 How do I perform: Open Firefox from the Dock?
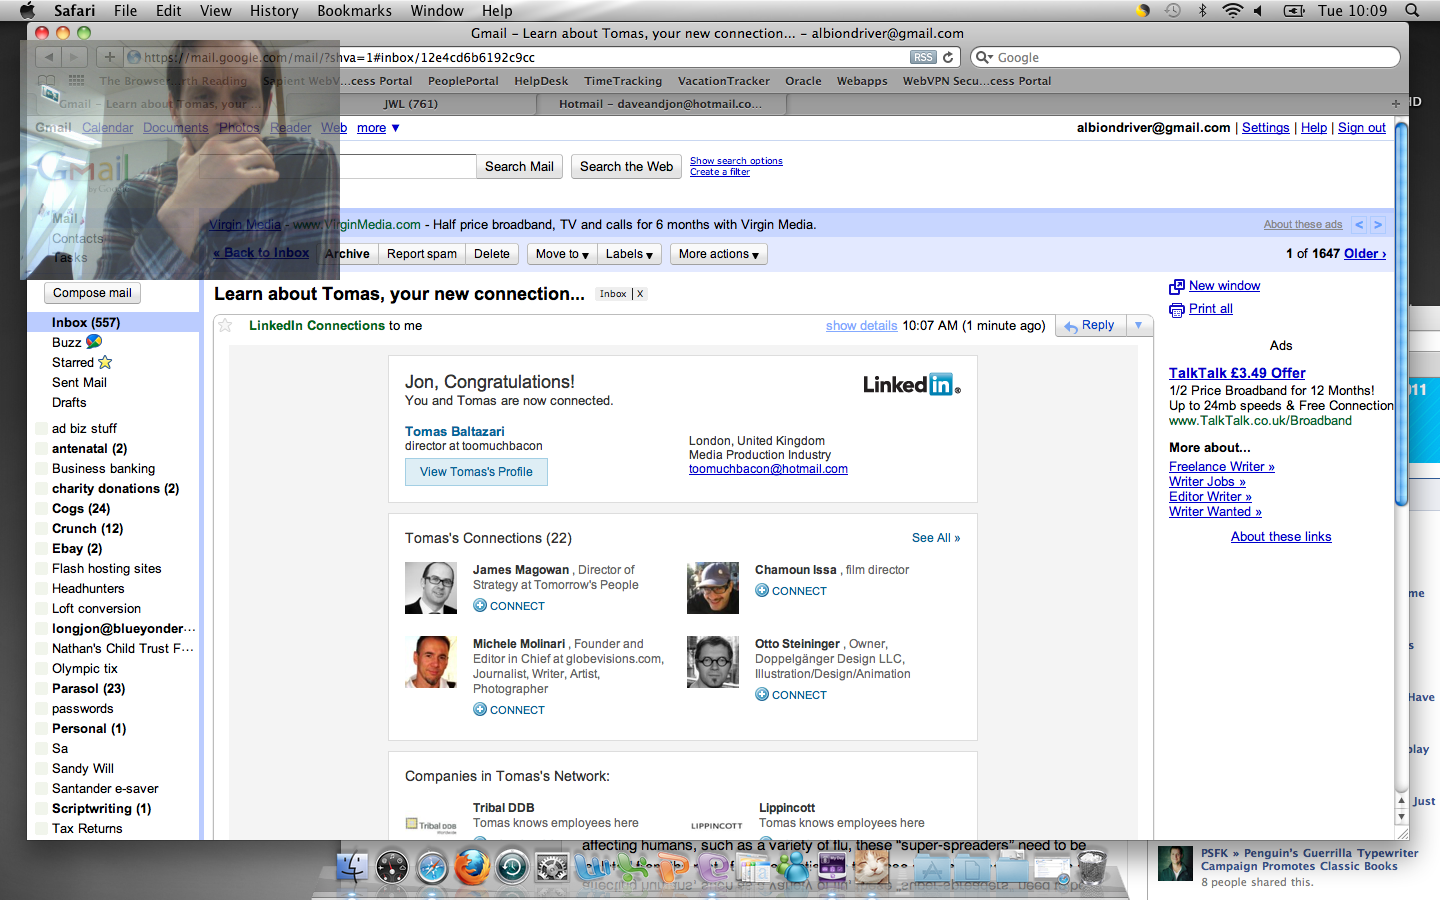coord(472,866)
